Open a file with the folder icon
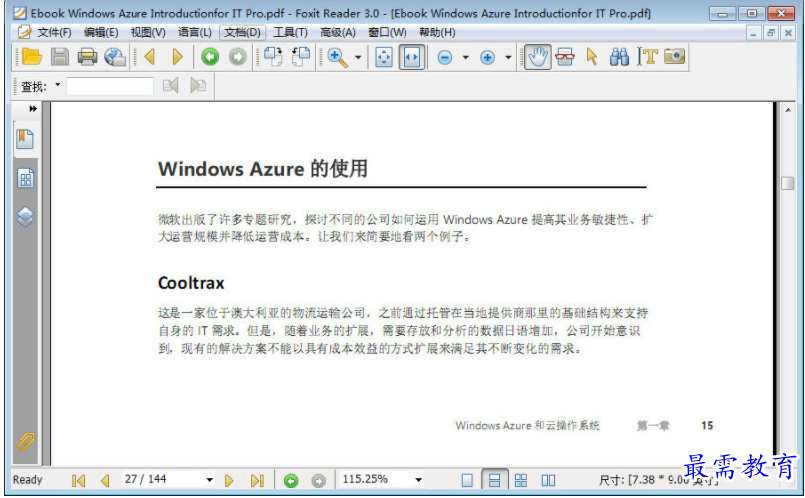Screen dimensions: 805x498 click(x=31, y=56)
